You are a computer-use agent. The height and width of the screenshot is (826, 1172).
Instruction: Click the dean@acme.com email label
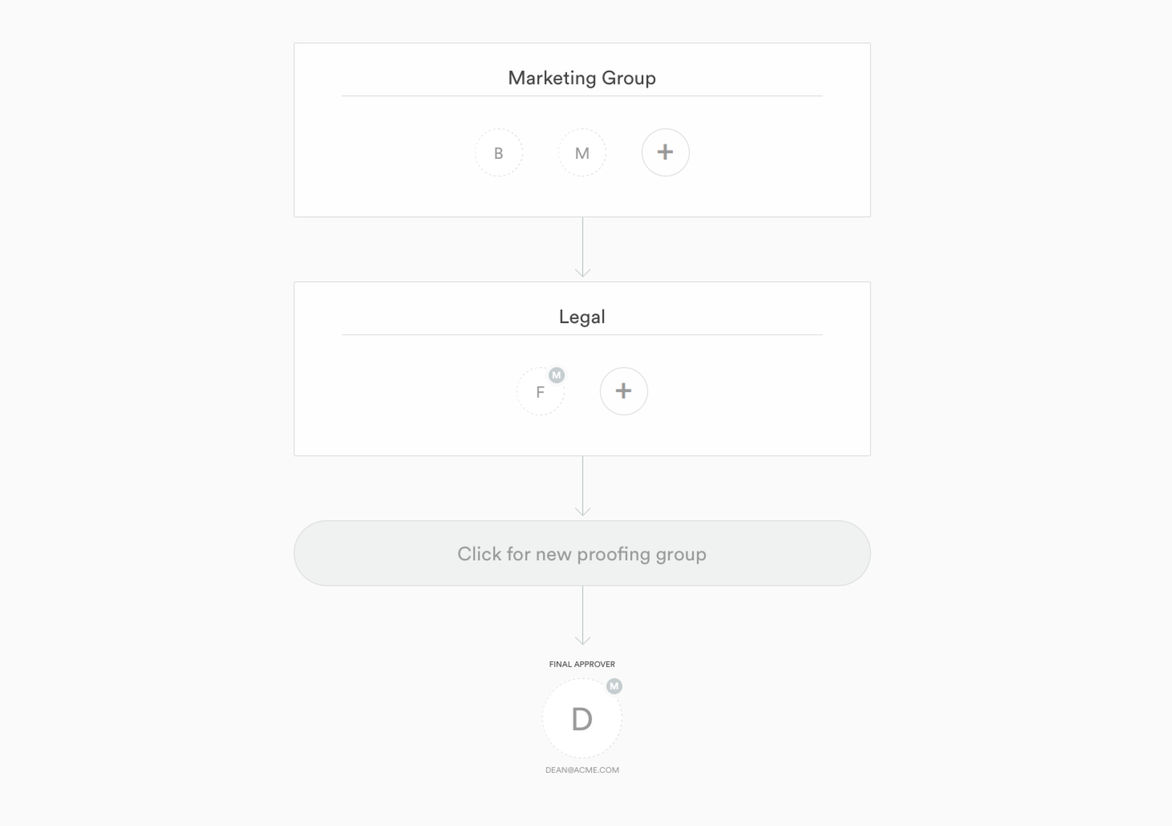pyautogui.click(x=582, y=770)
